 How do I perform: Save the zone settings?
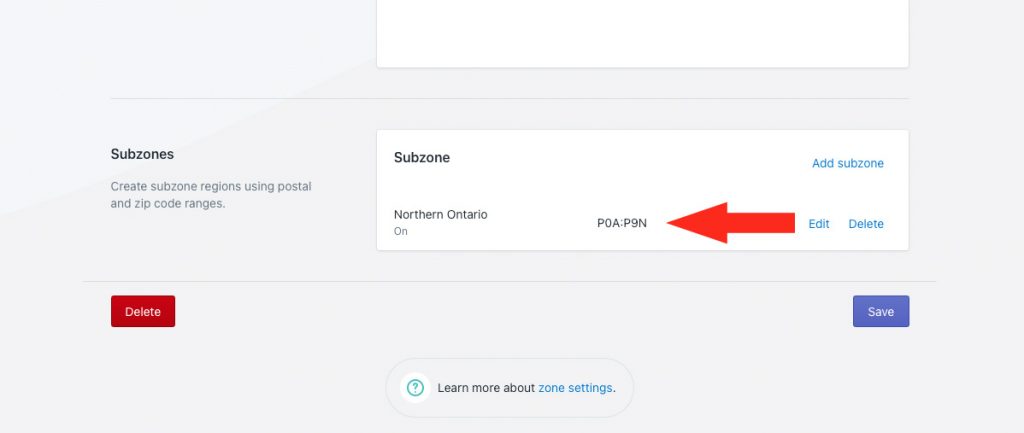(881, 312)
